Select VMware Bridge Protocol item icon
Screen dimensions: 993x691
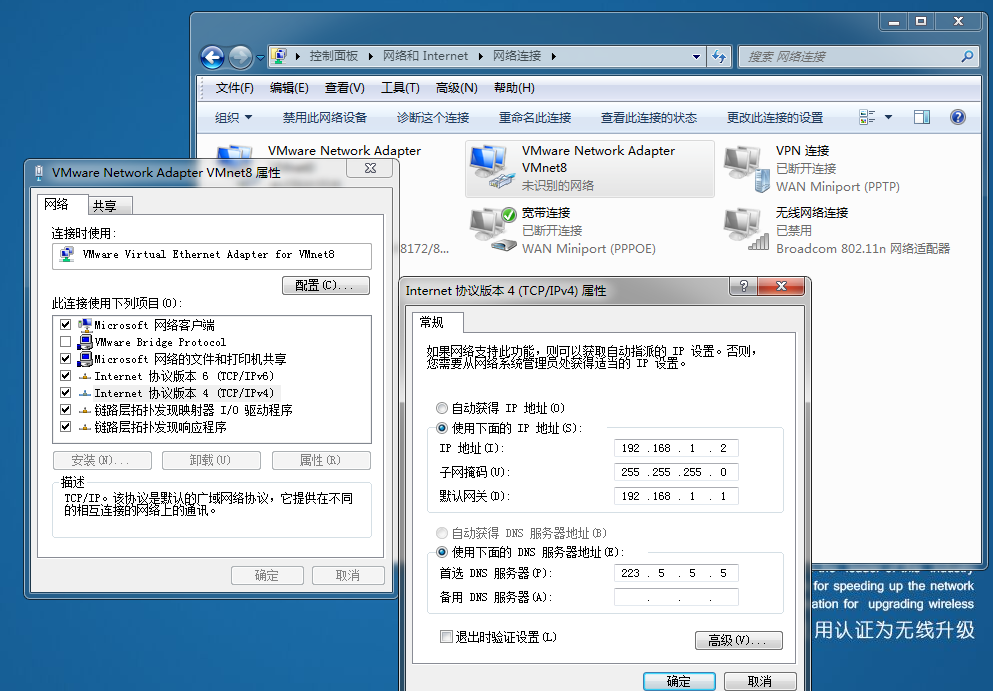tap(85, 342)
